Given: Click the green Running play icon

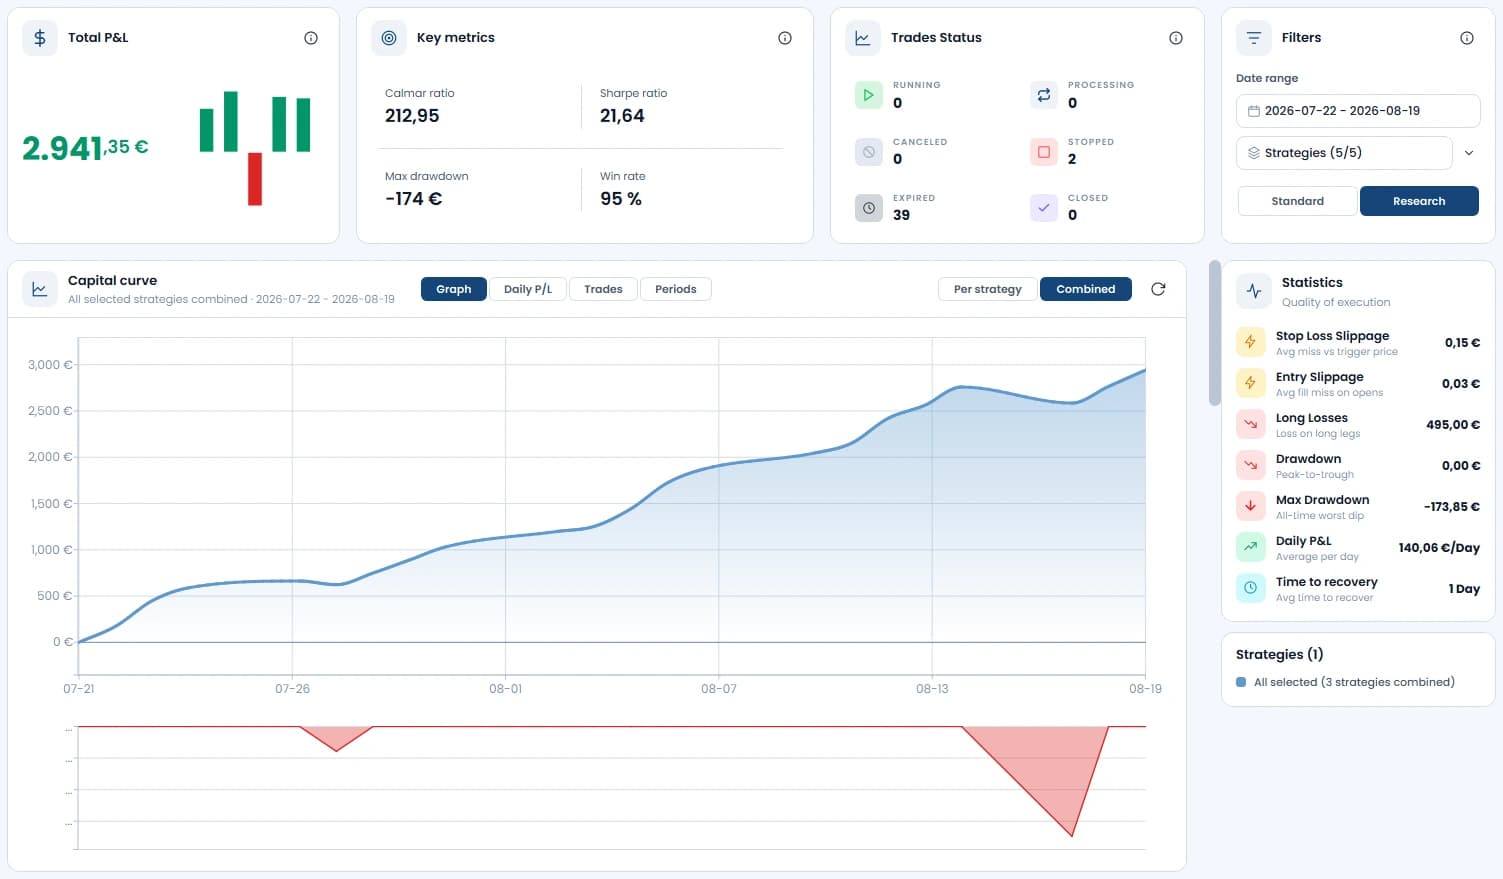Looking at the screenshot, I should click(x=869, y=95).
